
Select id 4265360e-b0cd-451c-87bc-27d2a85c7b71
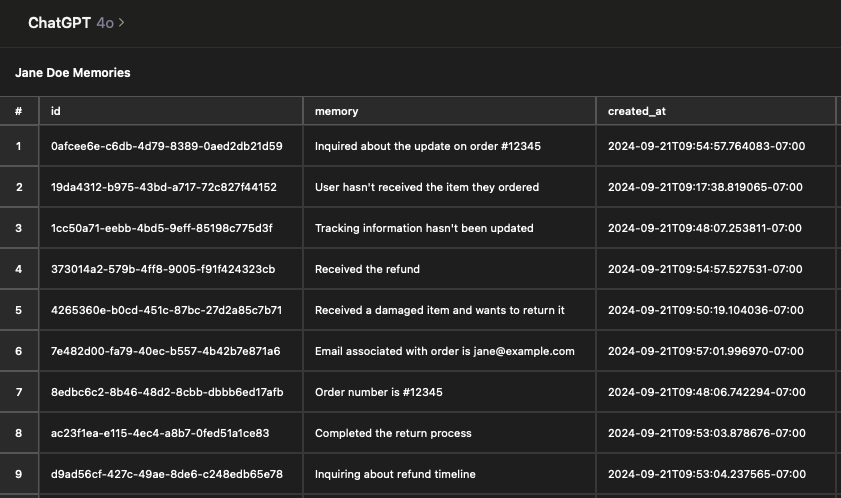(166, 310)
